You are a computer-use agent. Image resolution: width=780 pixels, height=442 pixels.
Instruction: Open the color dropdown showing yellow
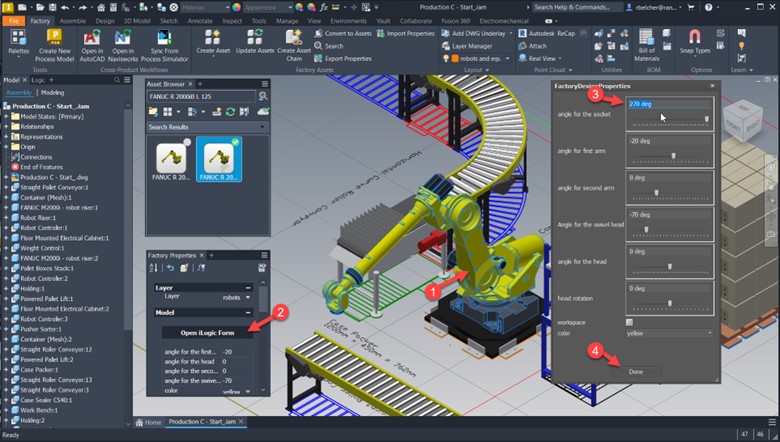coord(669,333)
